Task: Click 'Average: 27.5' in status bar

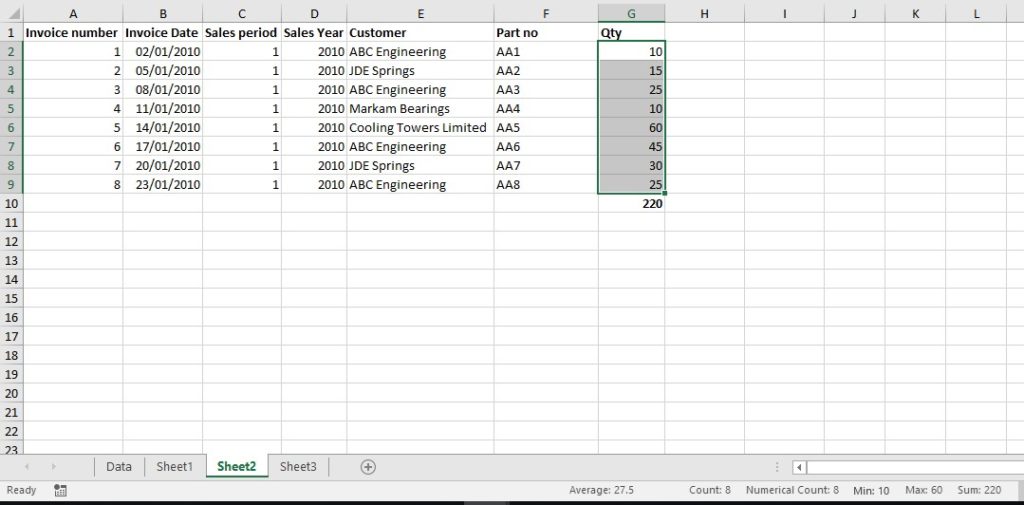Action: pyautogui.click(x=601, y=490)
